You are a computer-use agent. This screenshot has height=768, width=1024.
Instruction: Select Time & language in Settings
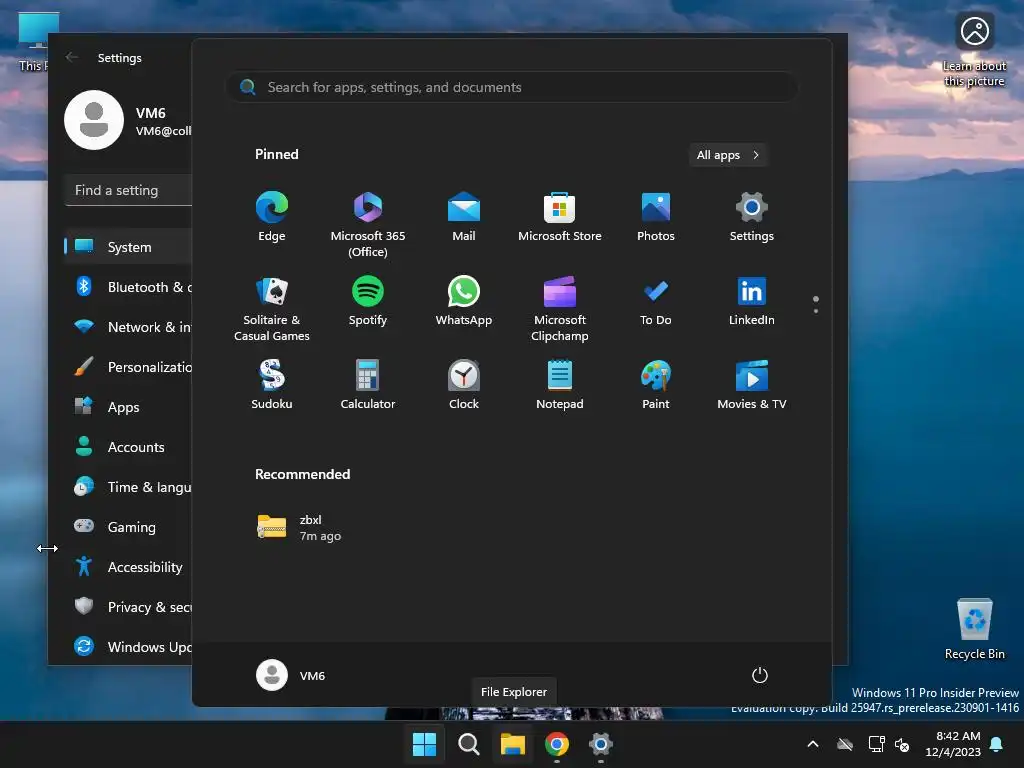[x=128, y=487]
